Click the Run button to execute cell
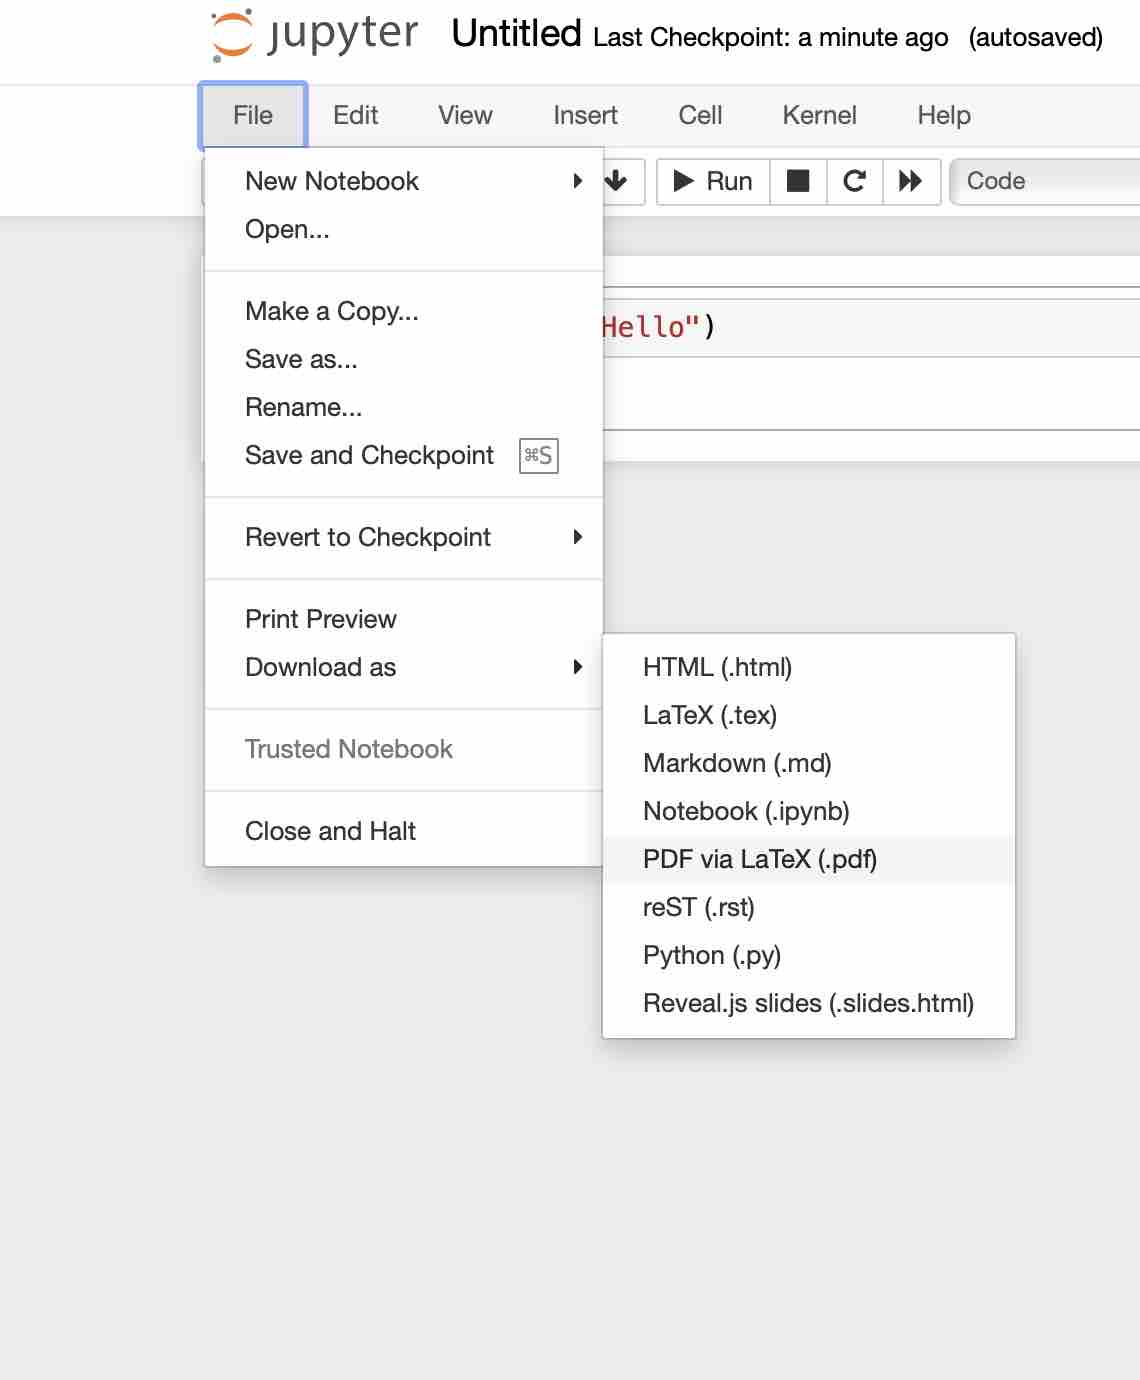Image resolution: width=1140 pixels, height=1380 pixels. pyautogui.click(x=711, y=181)
